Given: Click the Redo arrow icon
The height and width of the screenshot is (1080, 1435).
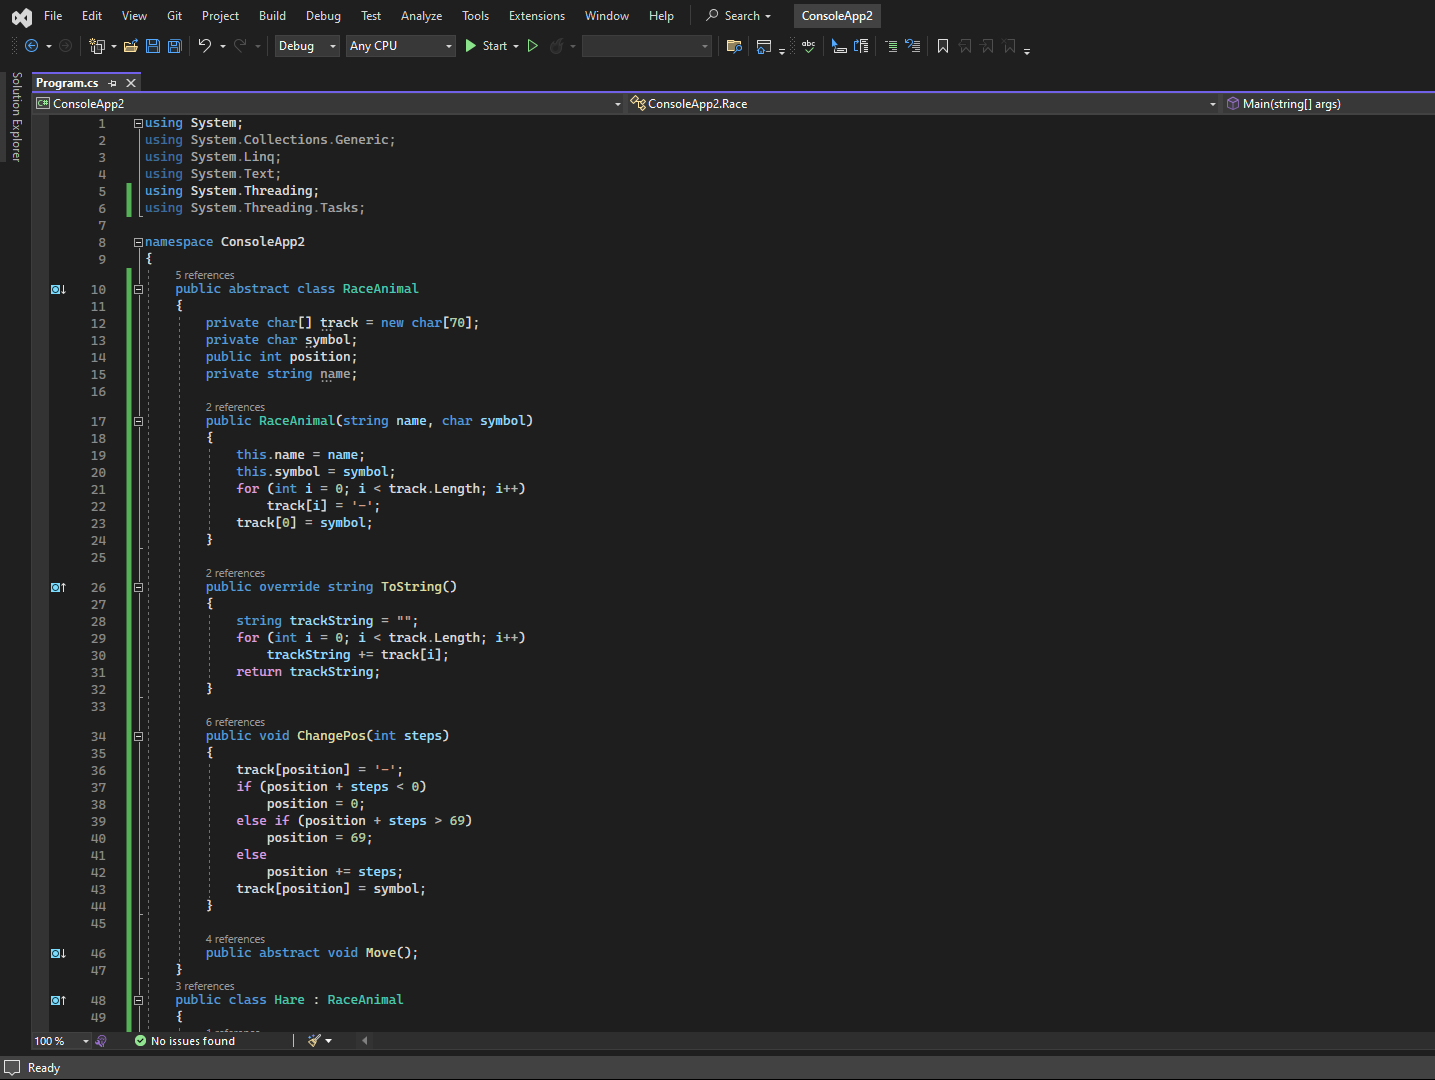Looking at the screenshot, I should click(x=240, y=46).
